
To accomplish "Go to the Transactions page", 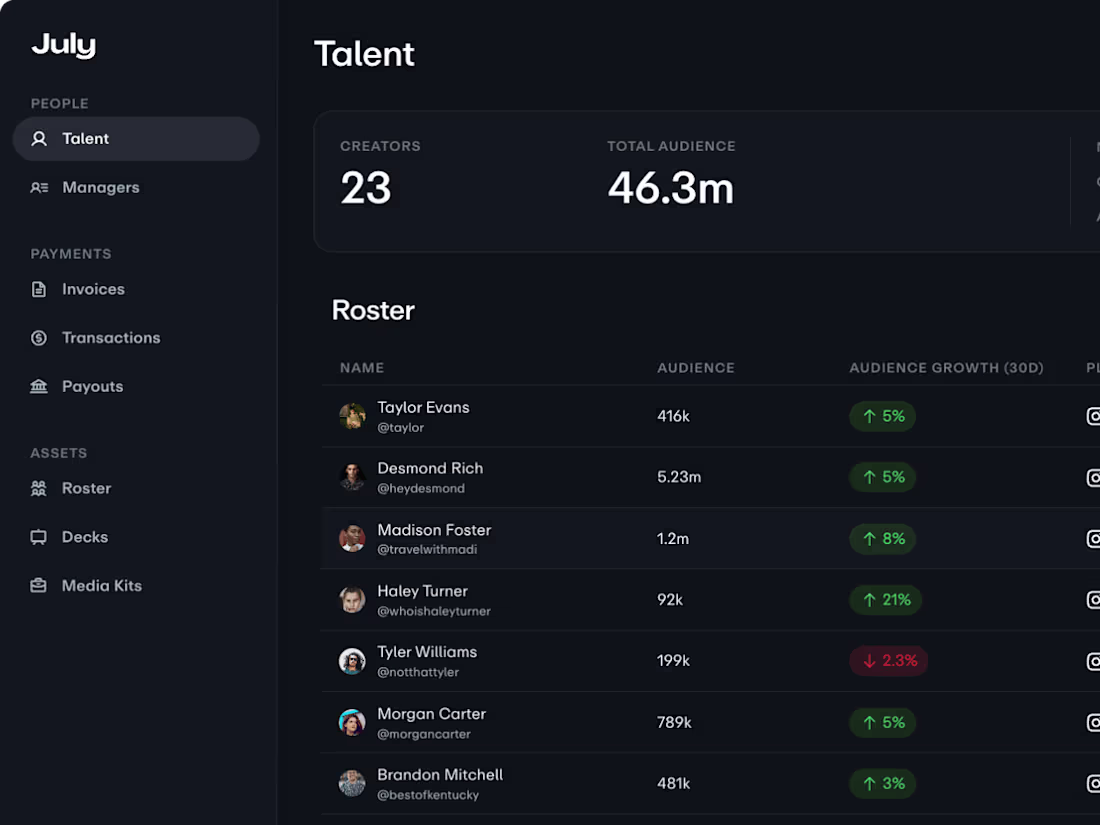I will (x=110, y=338).
